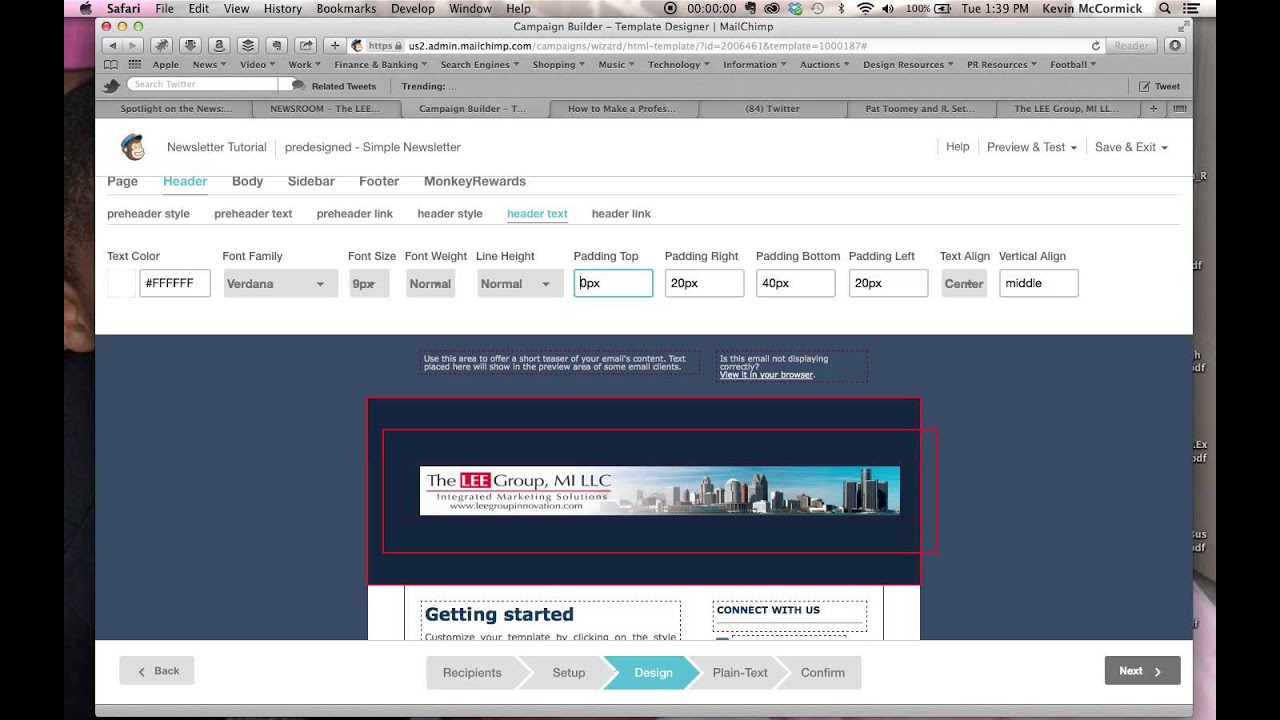Click the Padding Top input field

coord(613,284)
